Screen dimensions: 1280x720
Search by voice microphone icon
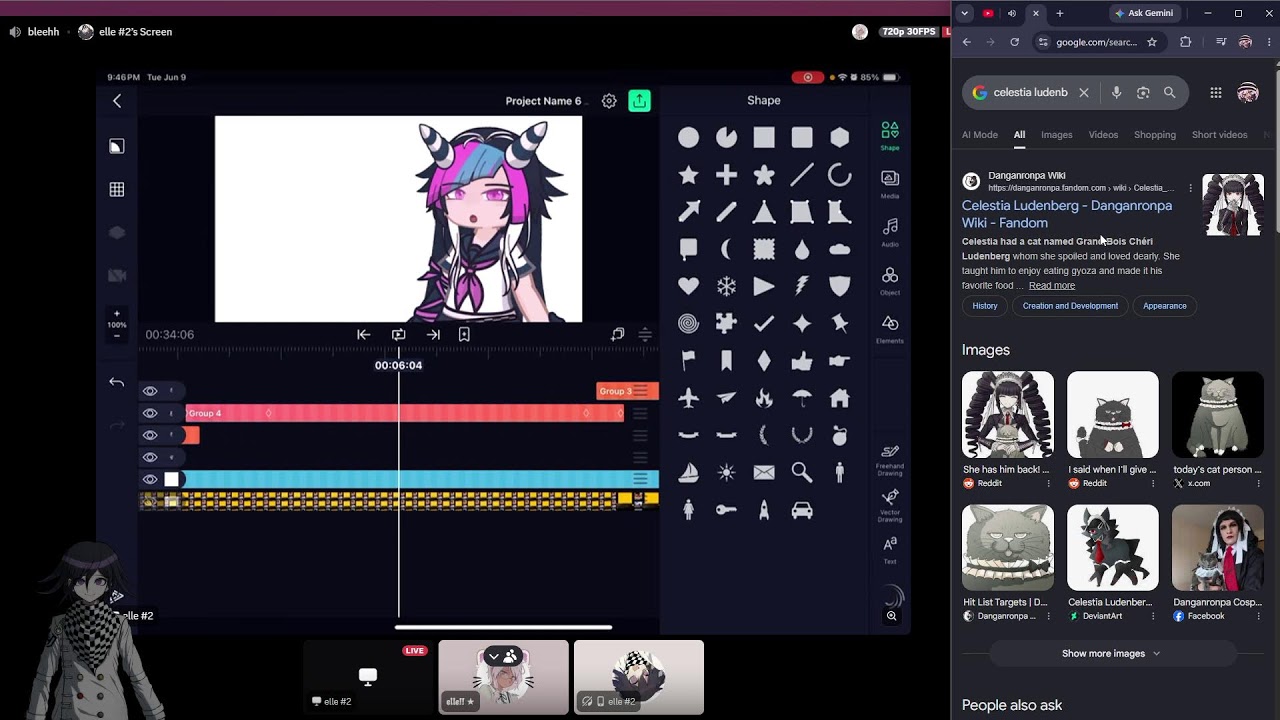click(x=1116, y=93)
